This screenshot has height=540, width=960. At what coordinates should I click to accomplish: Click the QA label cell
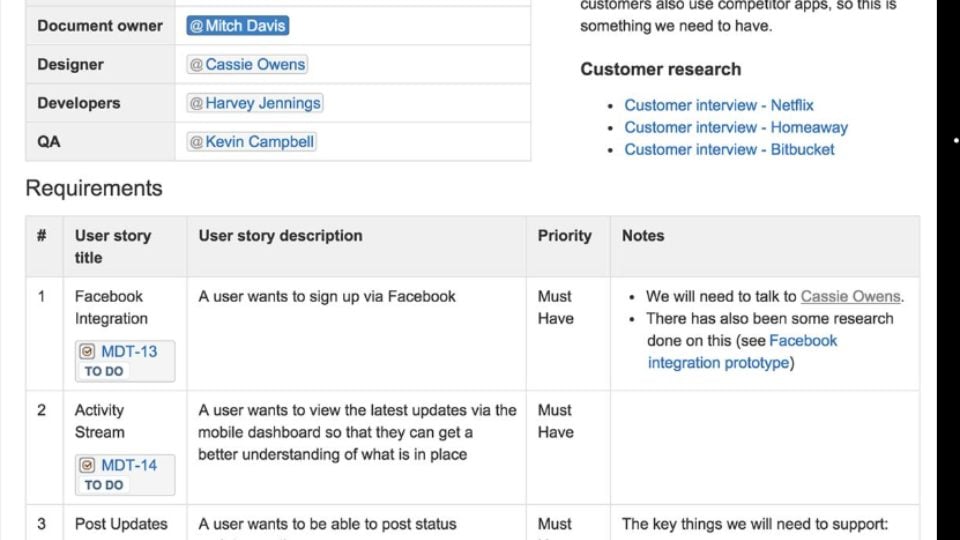click(100, 141)
